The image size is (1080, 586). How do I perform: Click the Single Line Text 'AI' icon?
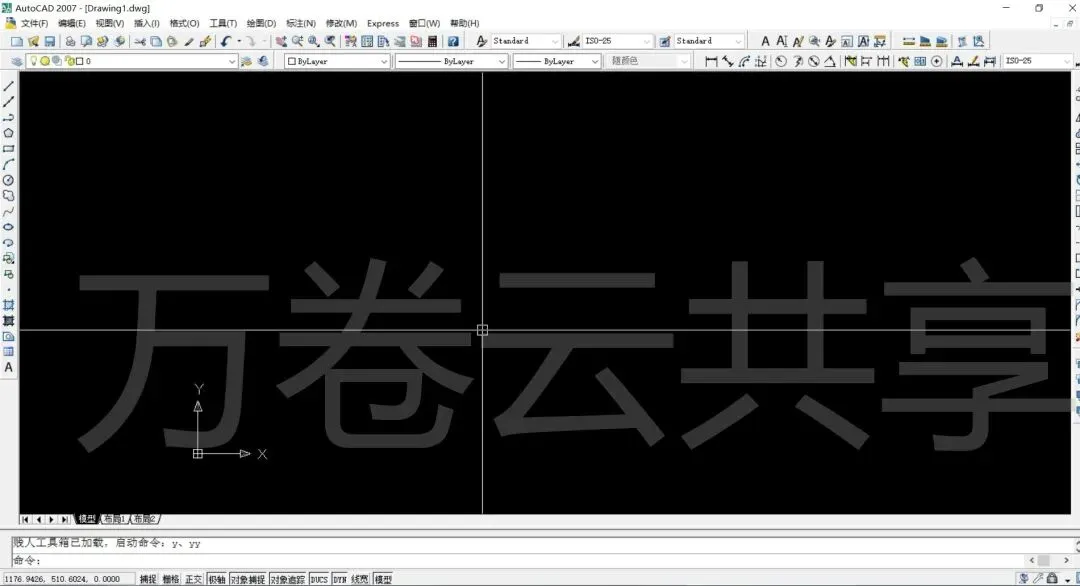pos(782,41)
